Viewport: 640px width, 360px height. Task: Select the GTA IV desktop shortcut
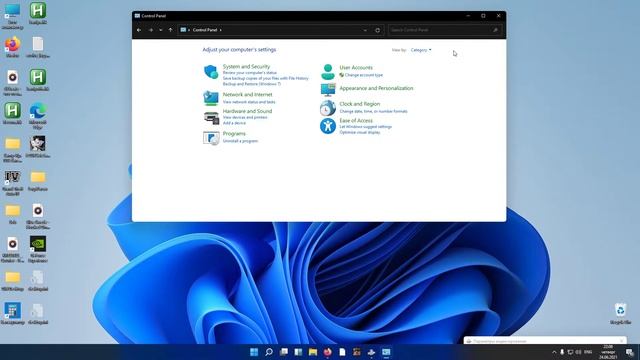tap(12, 182)
